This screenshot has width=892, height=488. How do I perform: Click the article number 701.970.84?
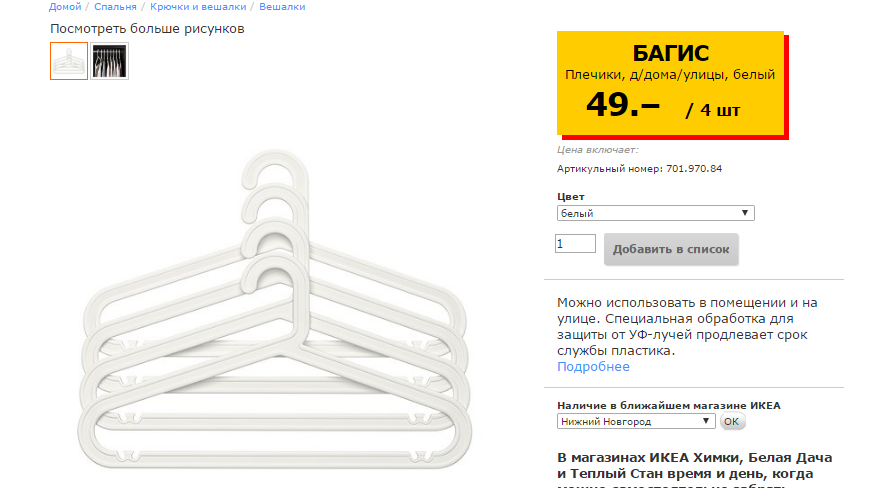693,169
